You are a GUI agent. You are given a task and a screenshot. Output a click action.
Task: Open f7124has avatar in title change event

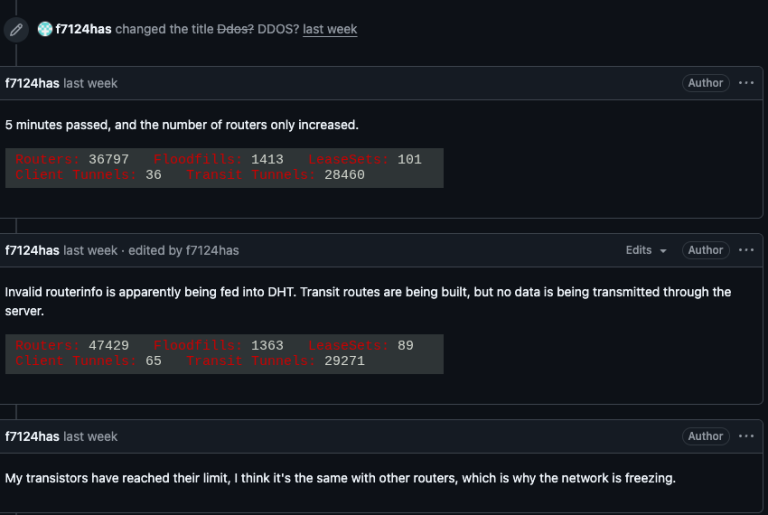point(45,29)
